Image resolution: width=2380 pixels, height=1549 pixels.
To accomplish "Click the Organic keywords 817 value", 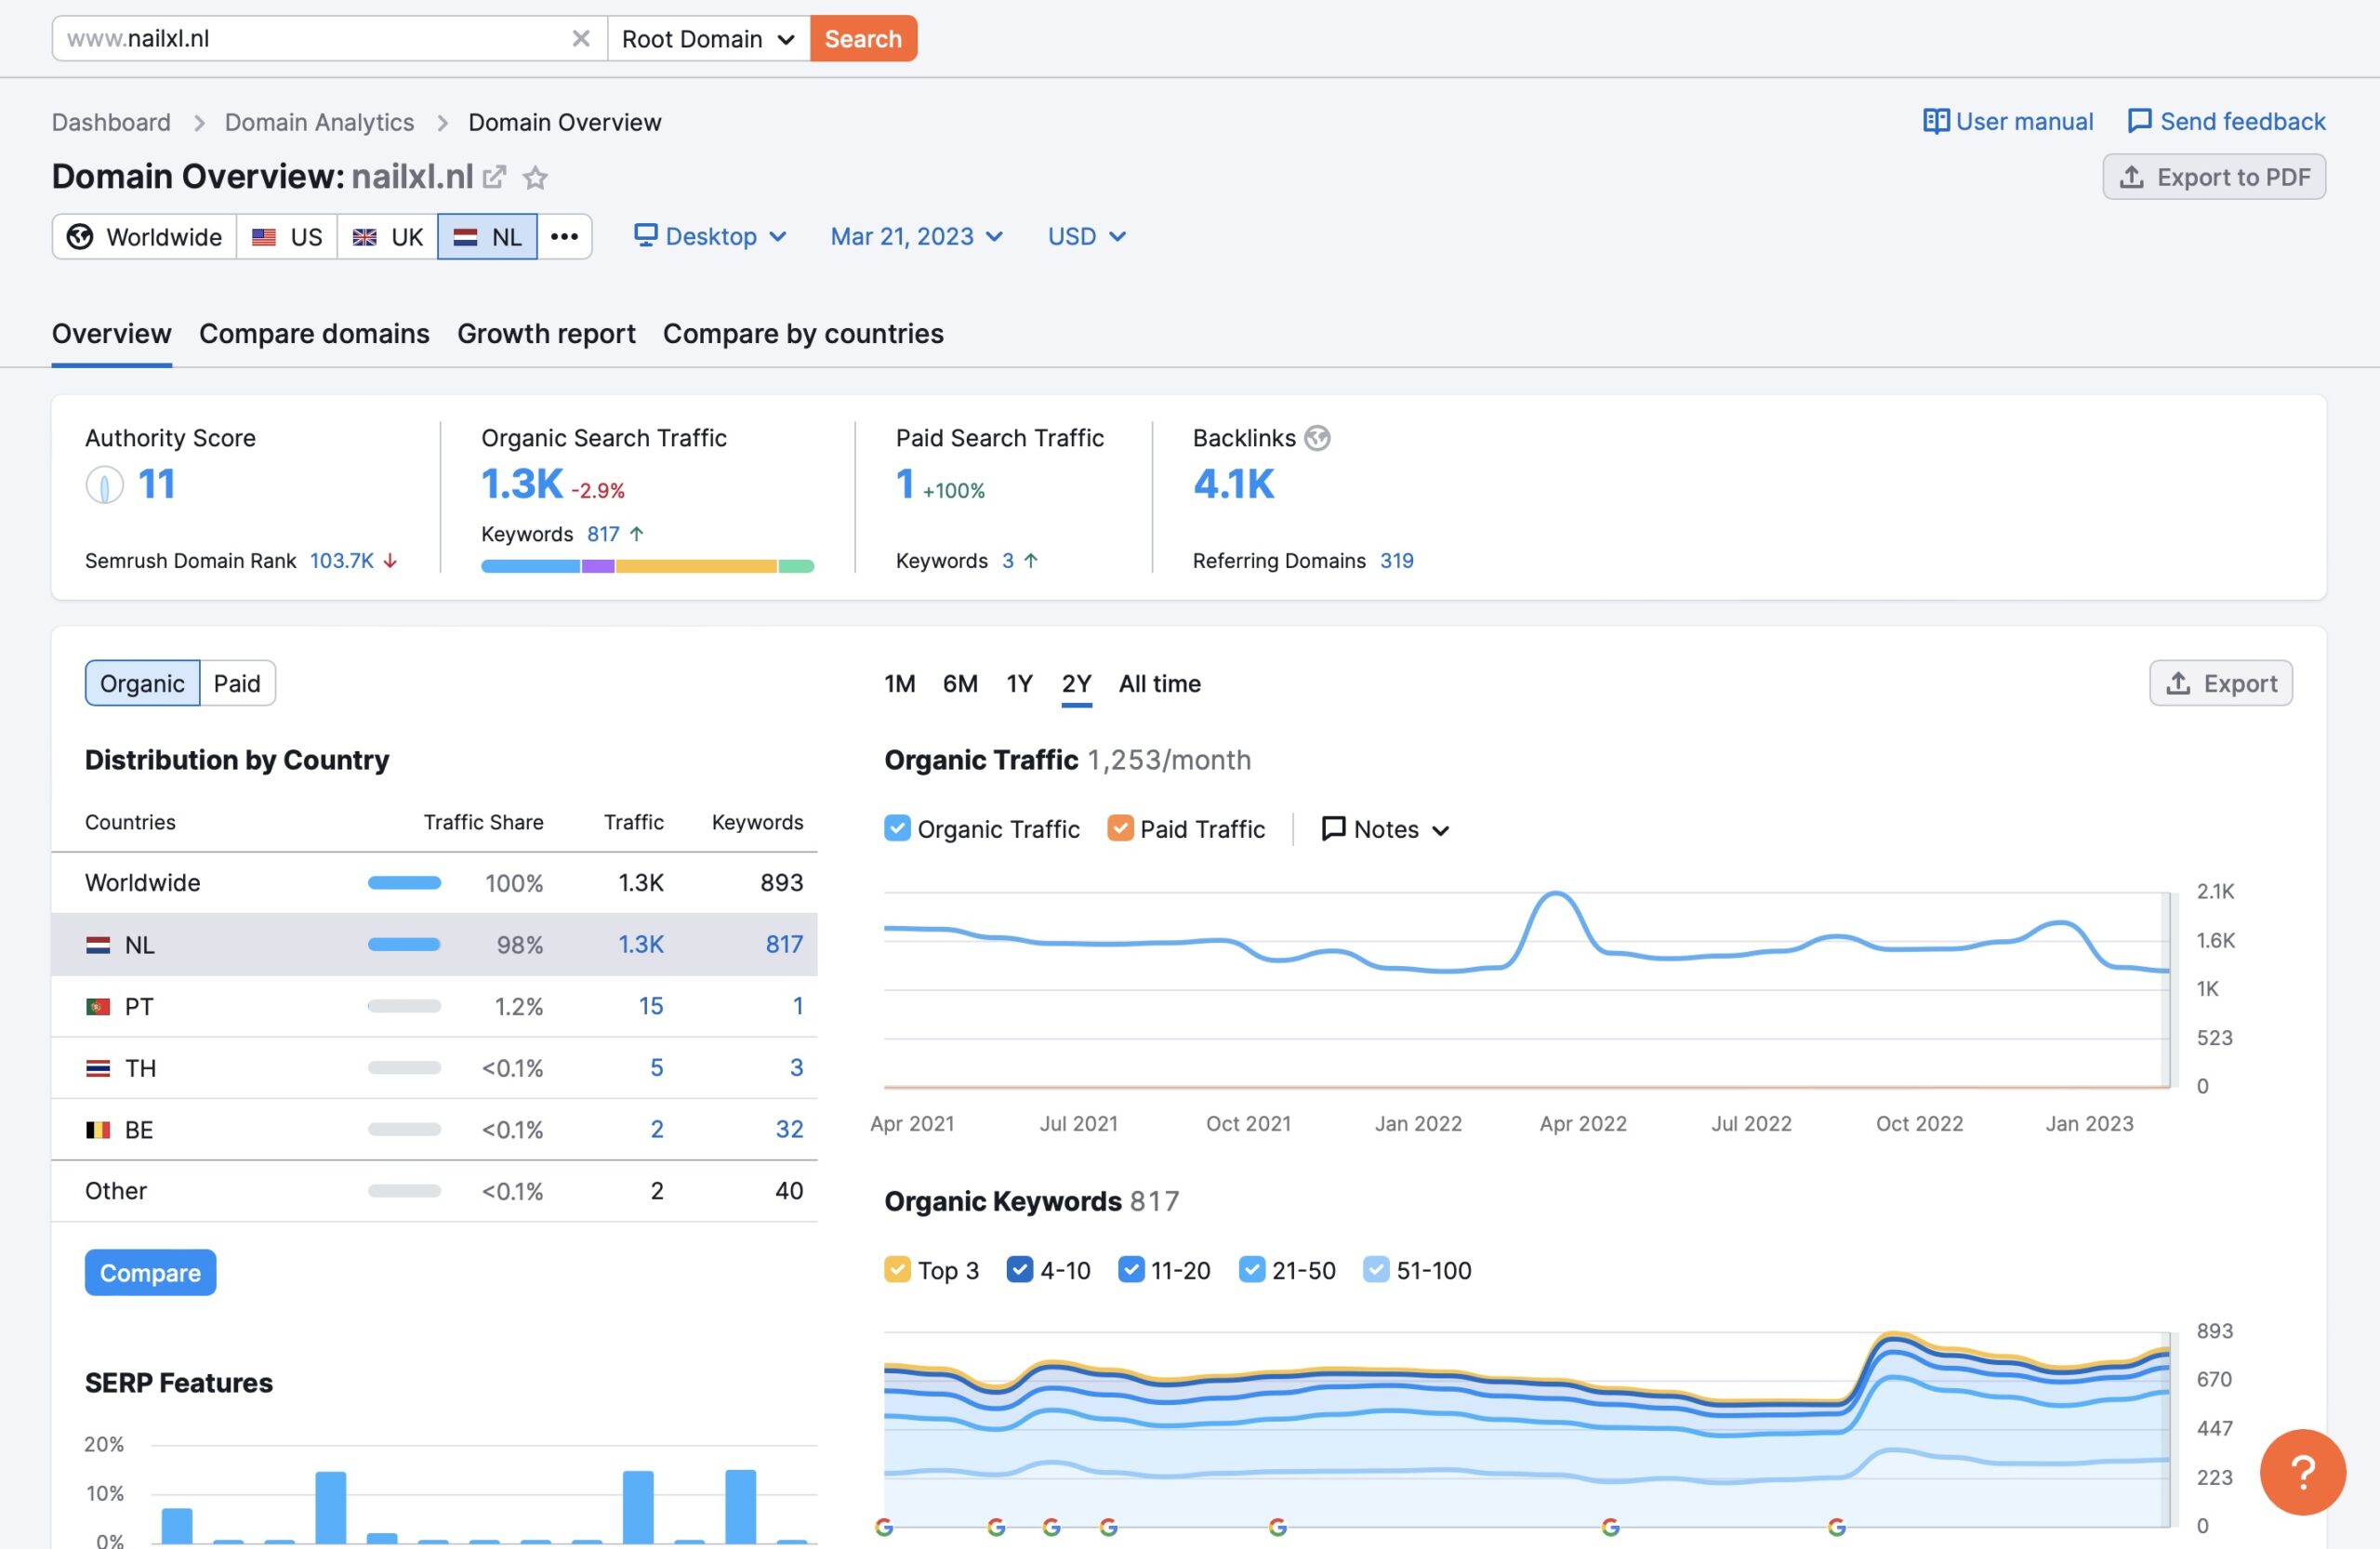I will (x=603, y=534).
